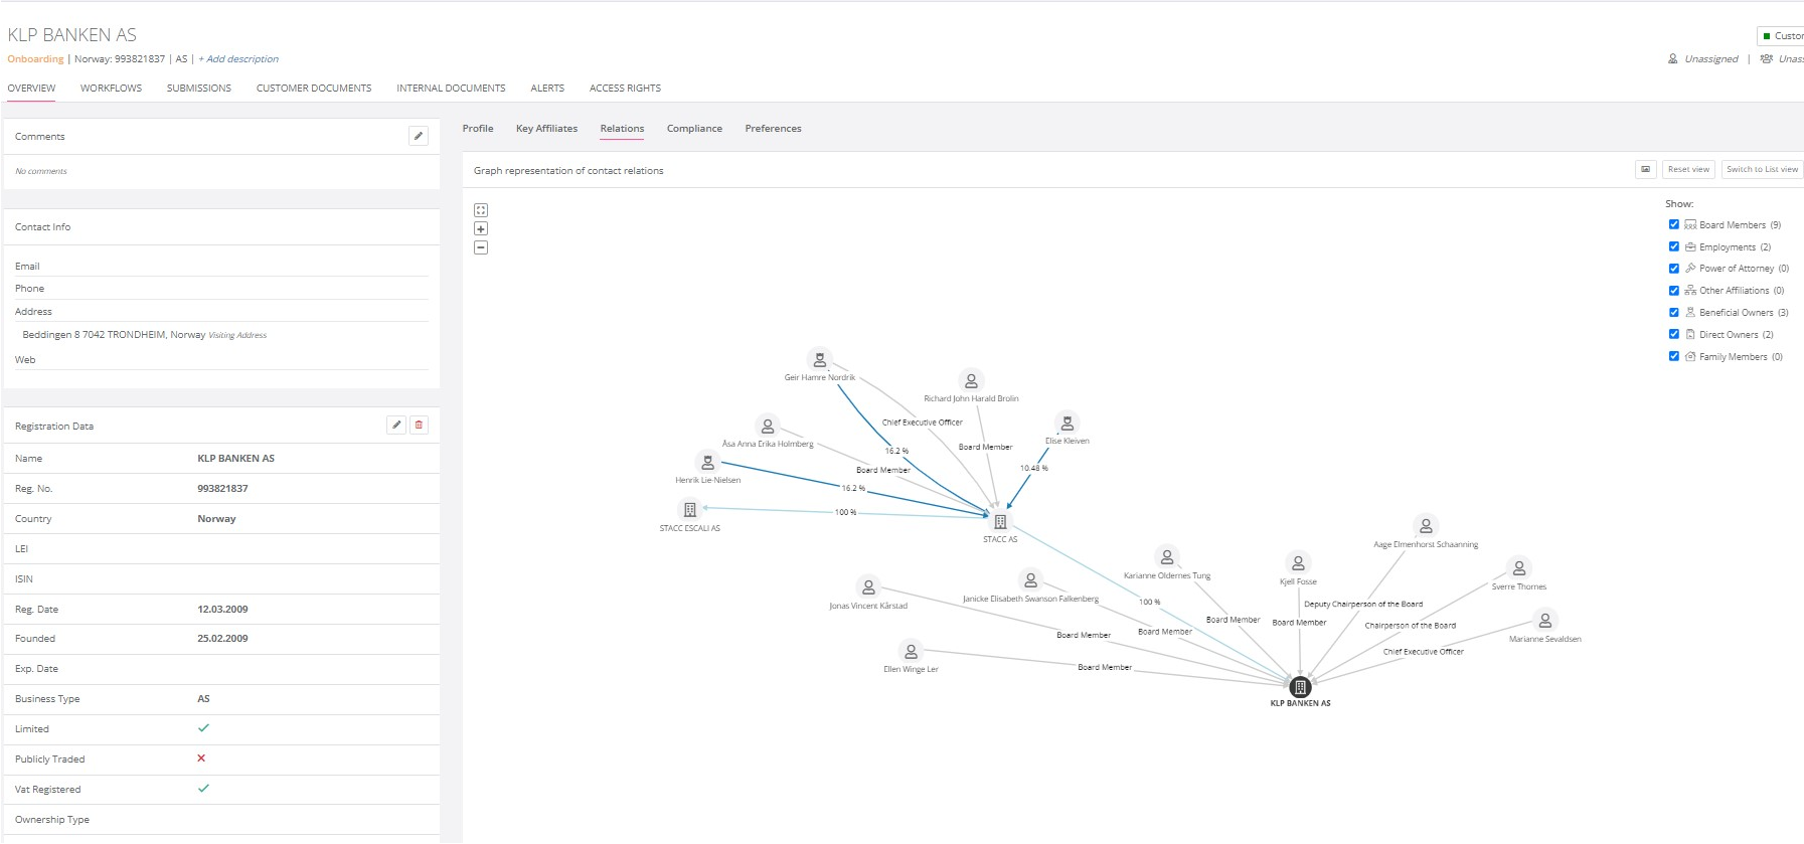
Task: Select the Richard John Harald Brolin node
Action: pyautogui.click(x=971, y=380)
